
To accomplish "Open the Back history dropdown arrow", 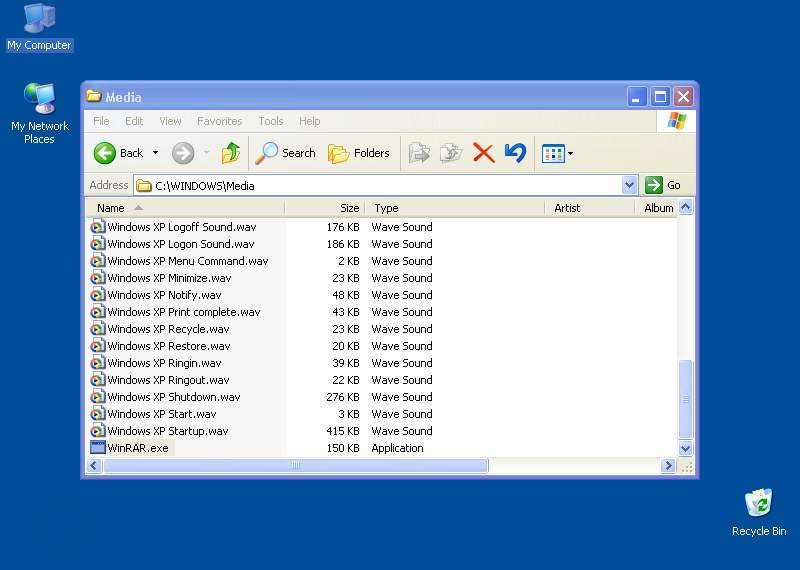I will [x=156, y=153].
